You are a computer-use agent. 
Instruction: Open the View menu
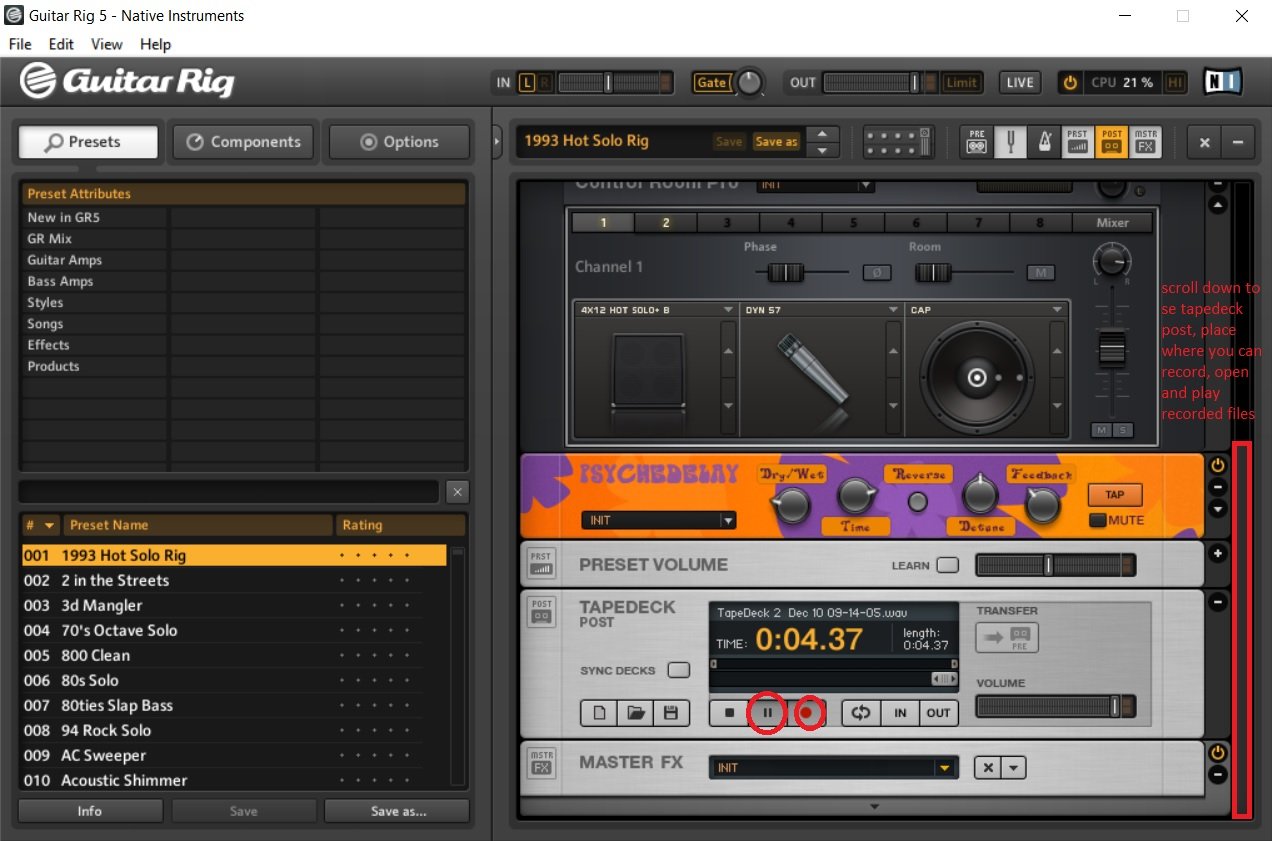point(107,44)
